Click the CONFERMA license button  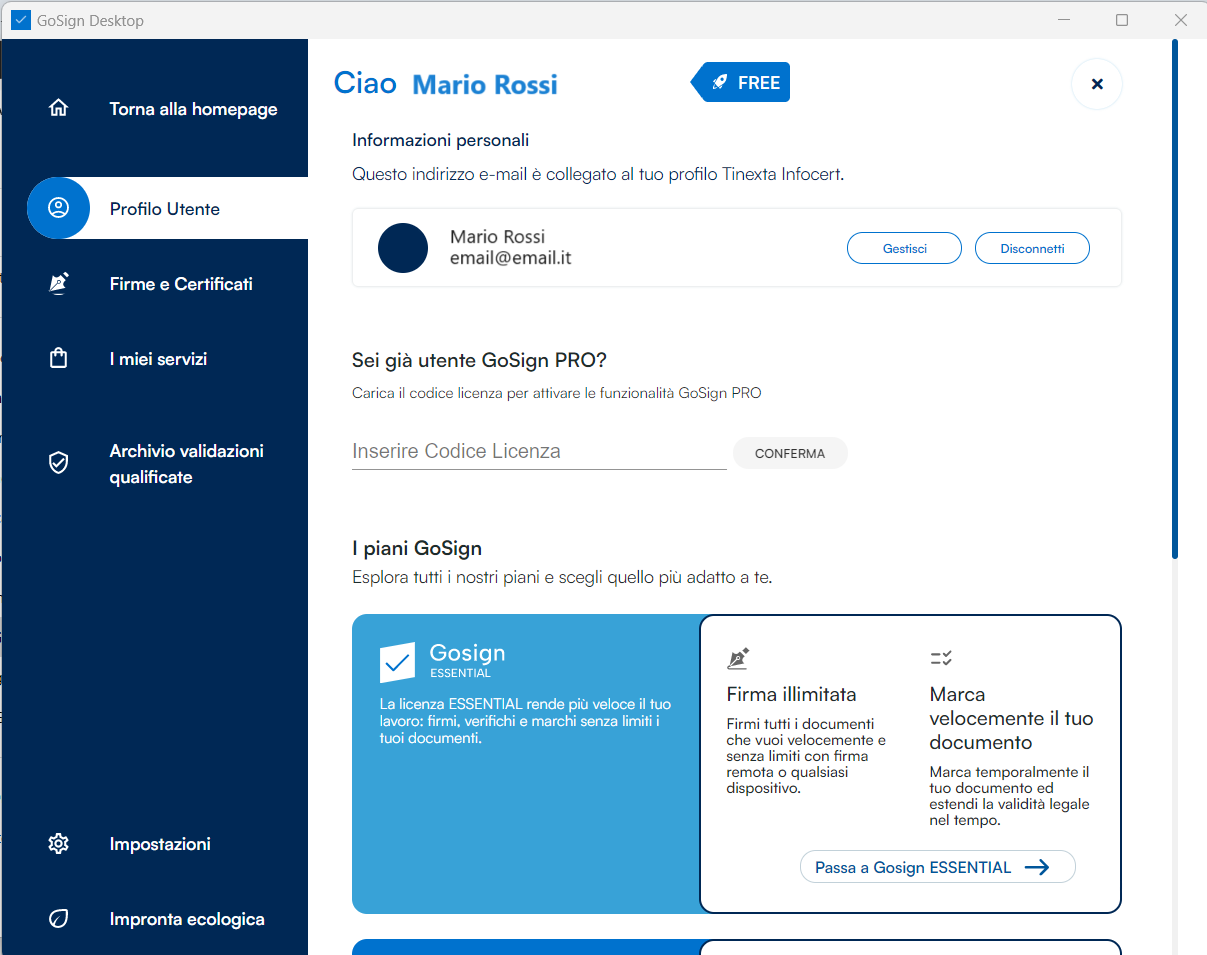pyautogui.click(x=790, y=453)
